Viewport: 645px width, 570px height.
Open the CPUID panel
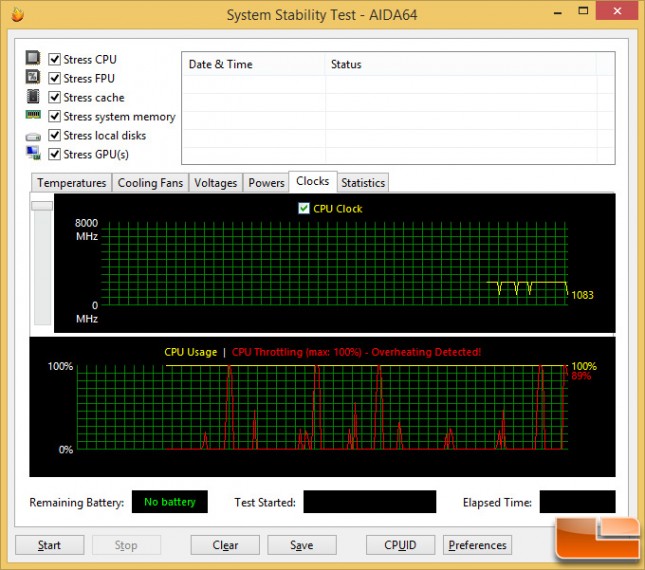click(400, 545)
